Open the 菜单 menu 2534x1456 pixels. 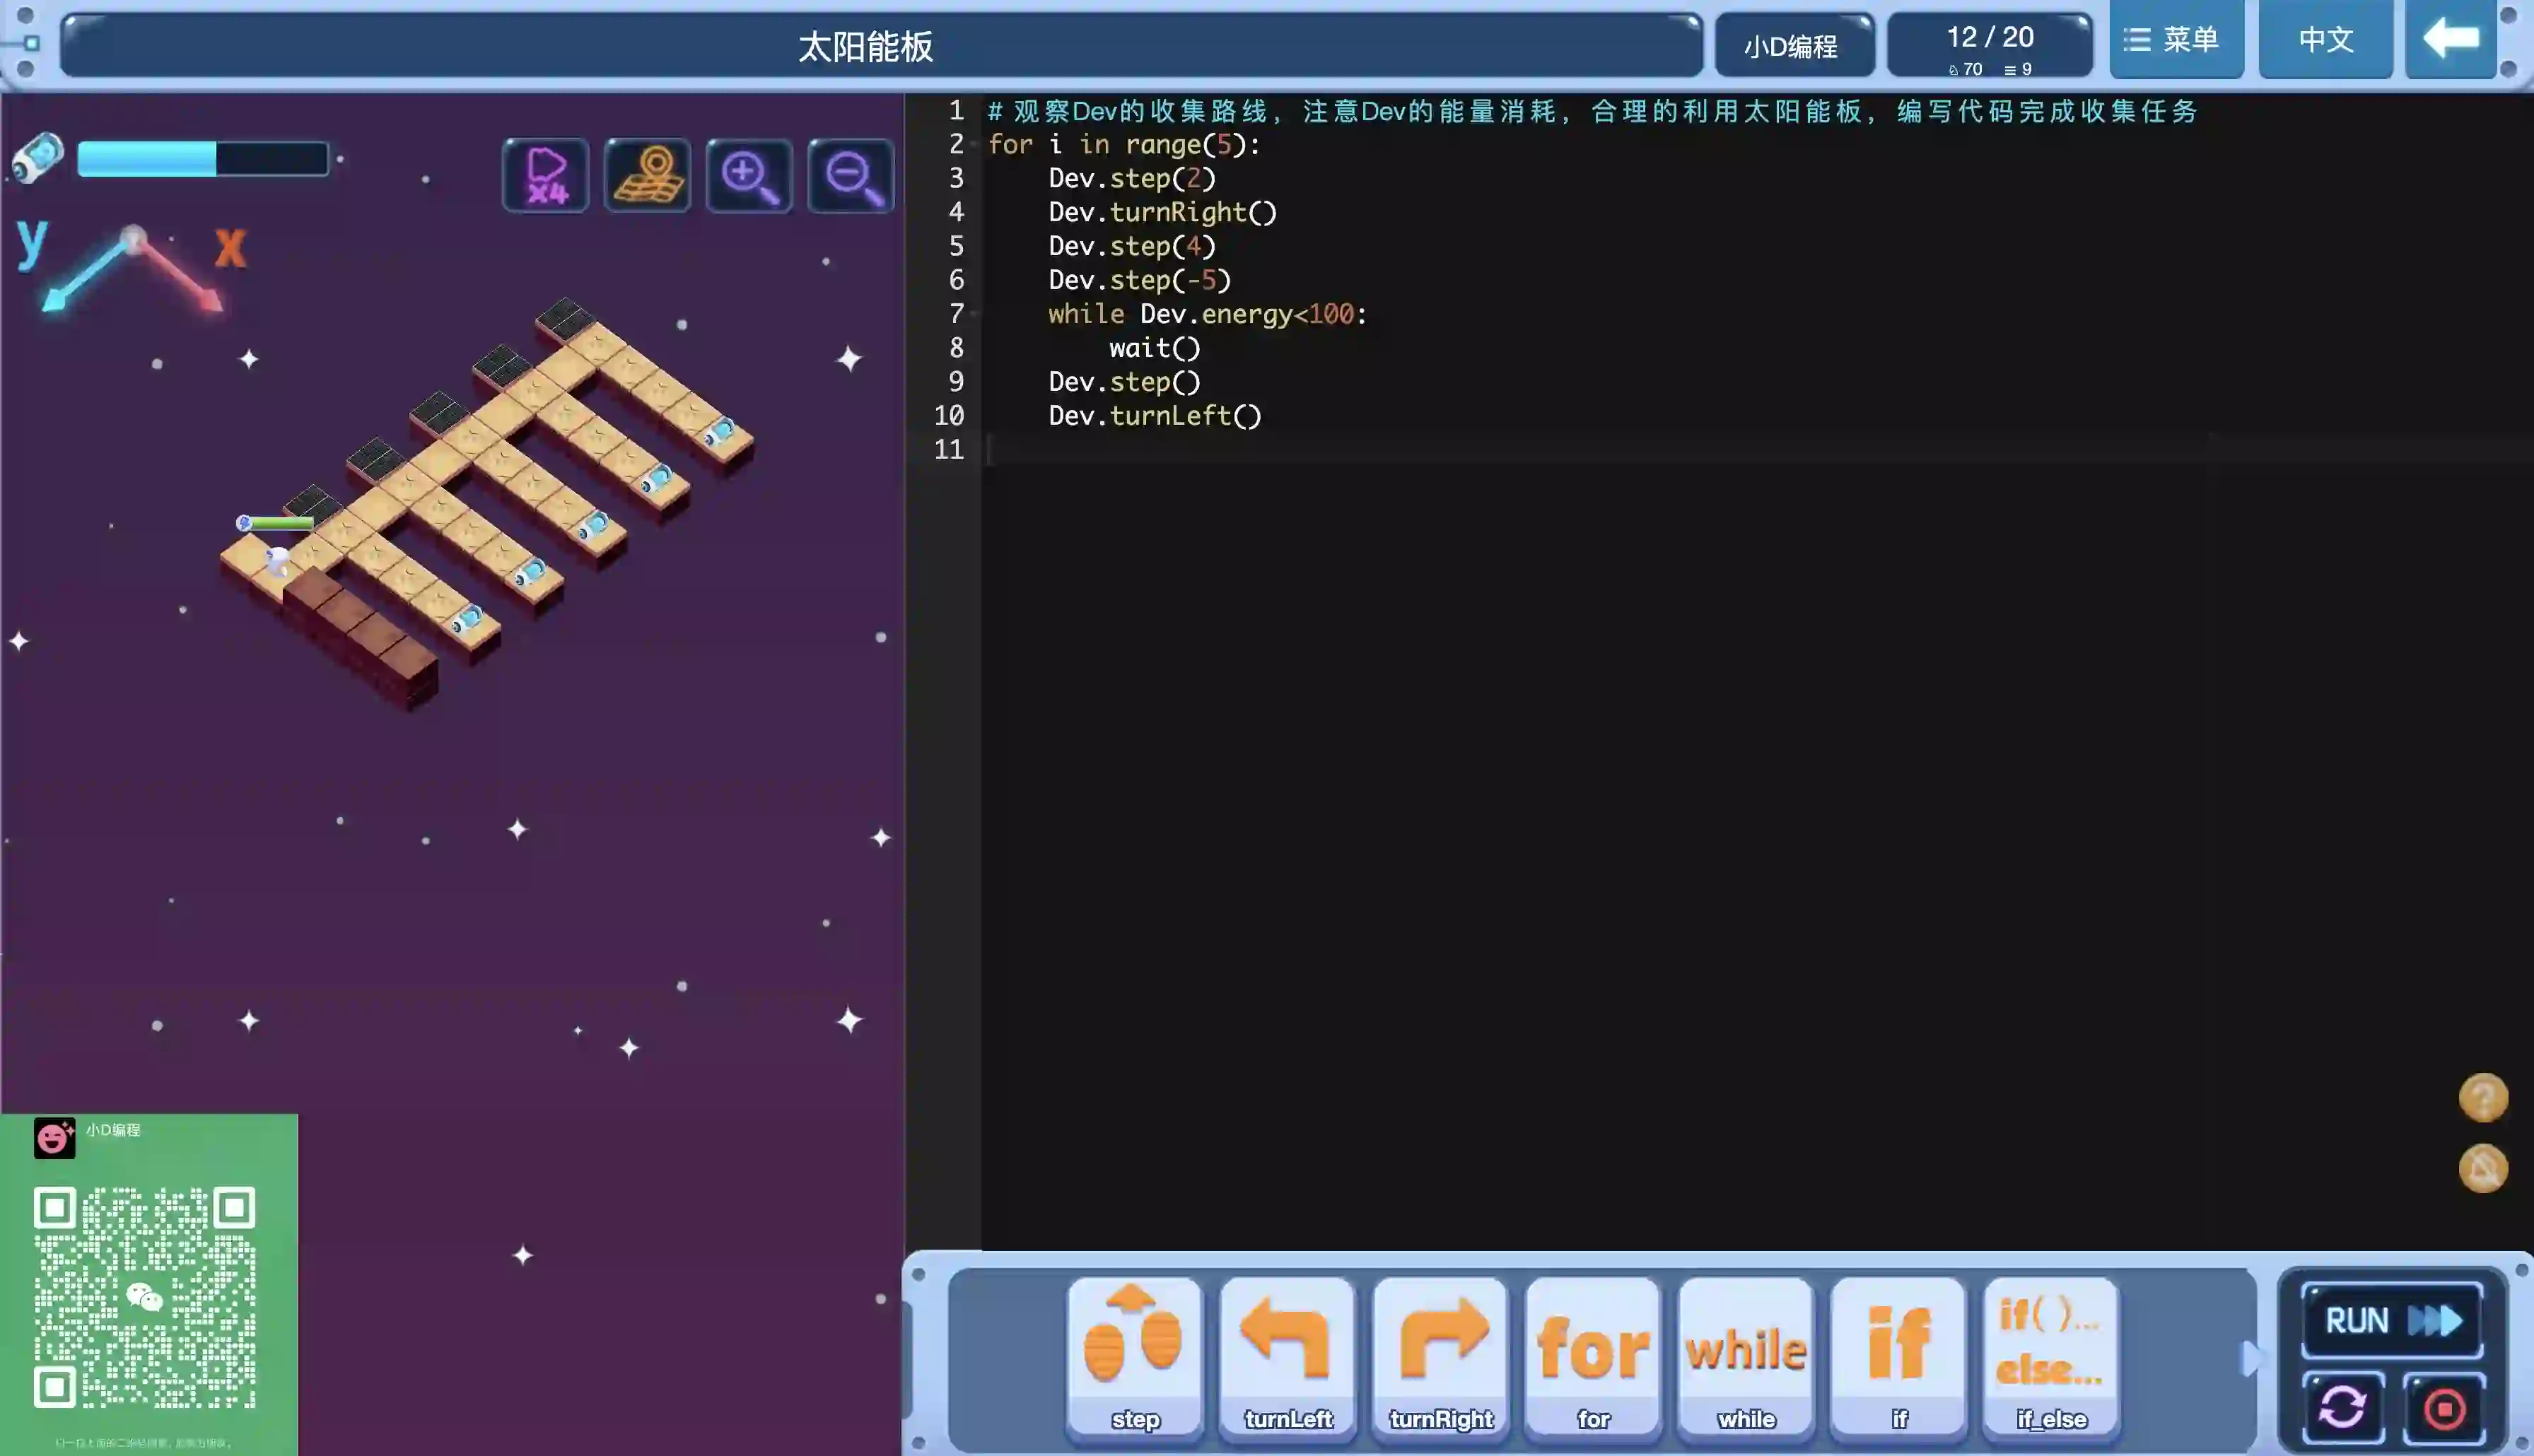[x=2176, y=40]
